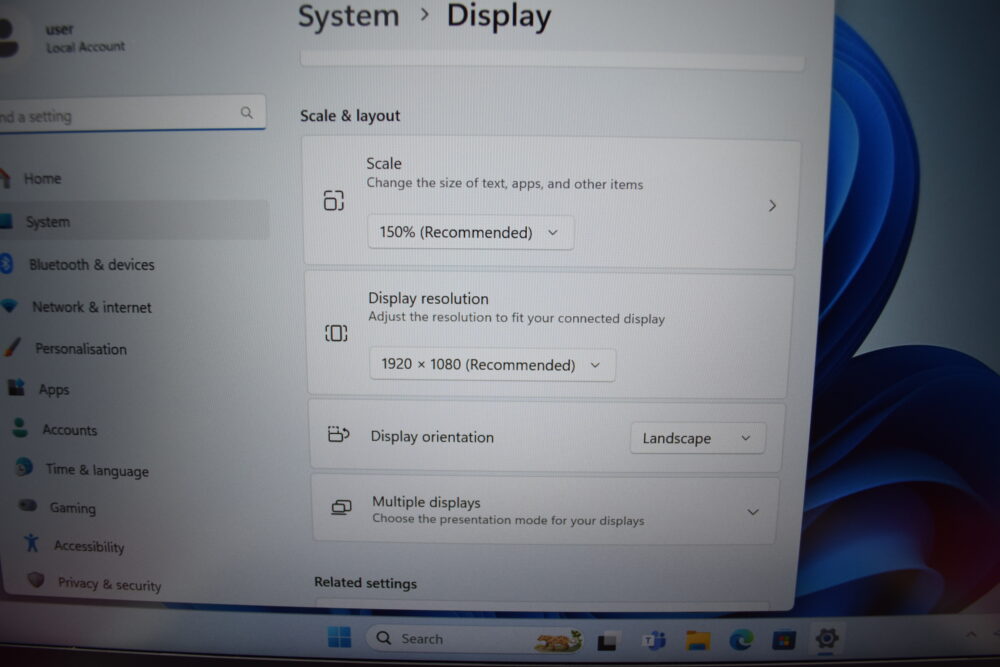The image size is (1000, 667).
Task: Click the Multiple displays icon
Action: click(x=341, y=508)
